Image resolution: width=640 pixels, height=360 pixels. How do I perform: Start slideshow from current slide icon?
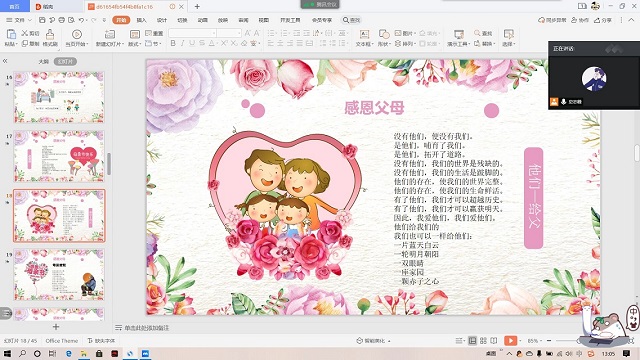(x=76, y=34)
